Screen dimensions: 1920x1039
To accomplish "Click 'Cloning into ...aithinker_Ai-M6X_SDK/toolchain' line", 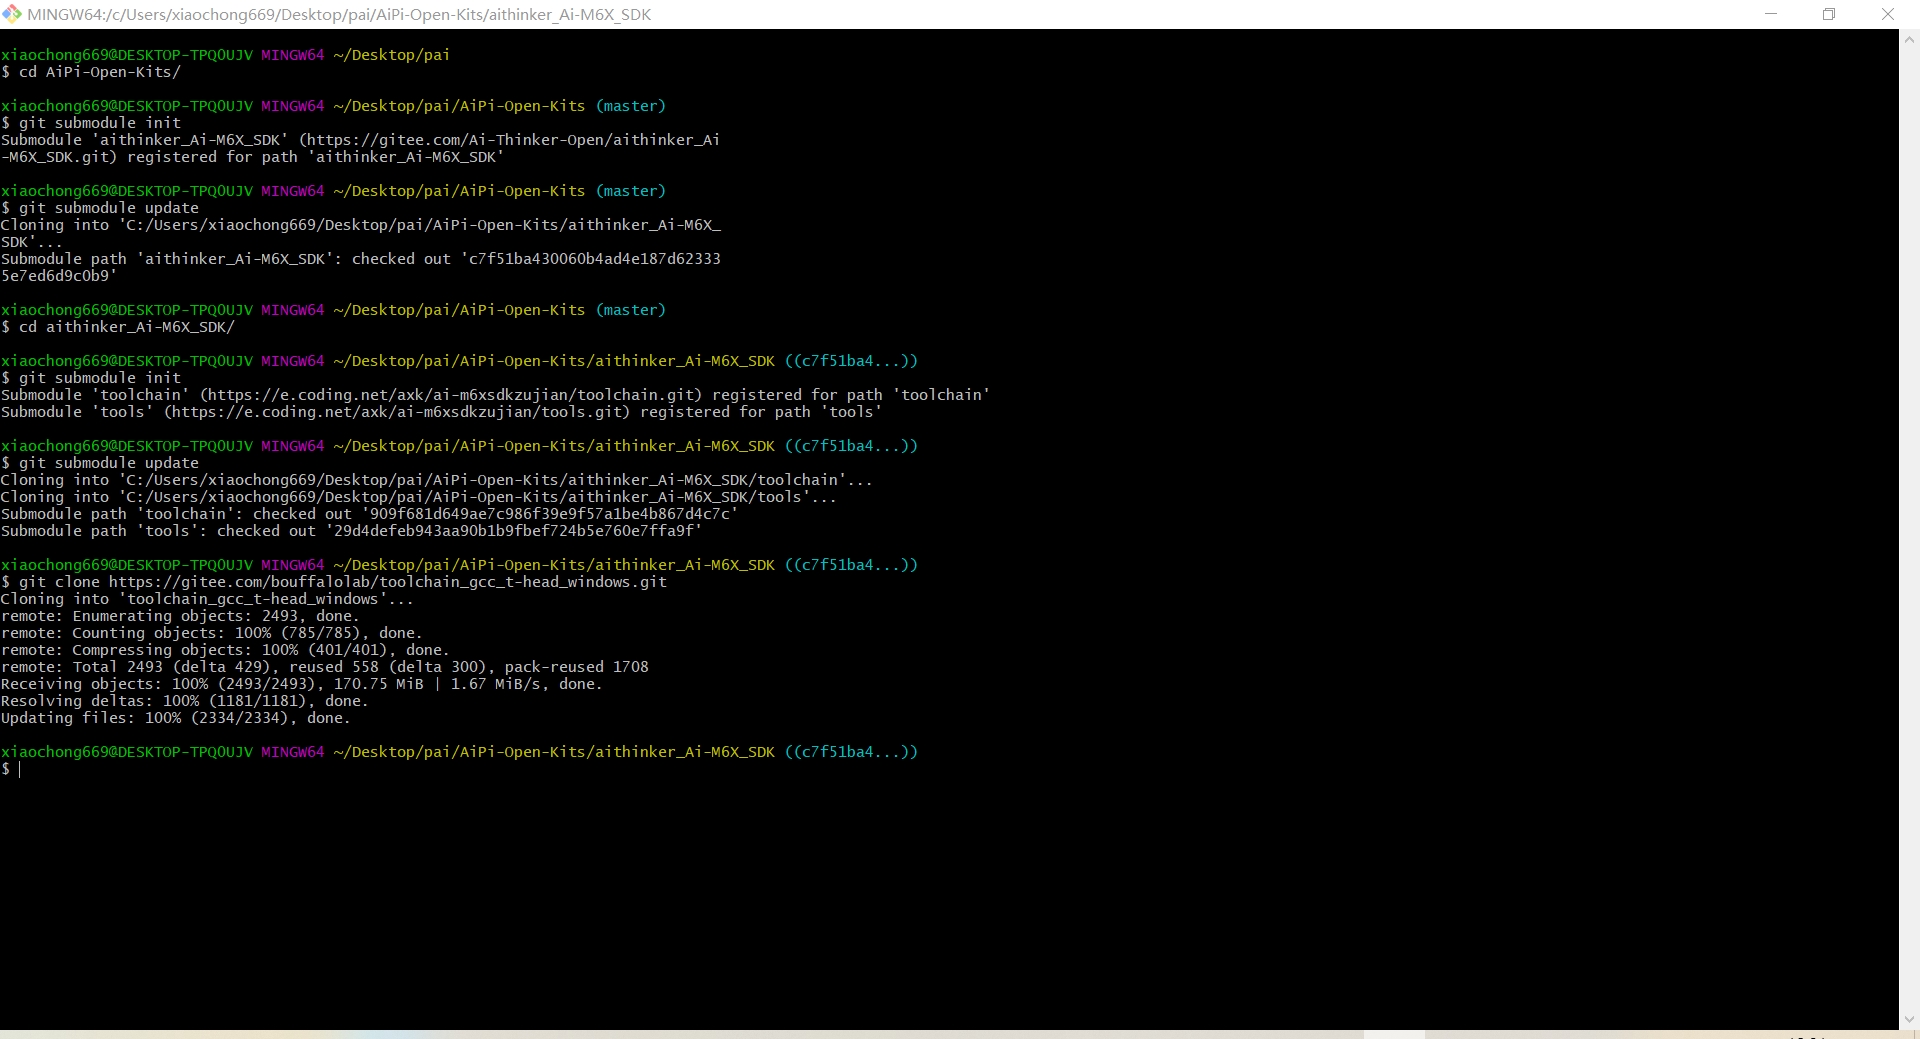I will tap(437, 480).
